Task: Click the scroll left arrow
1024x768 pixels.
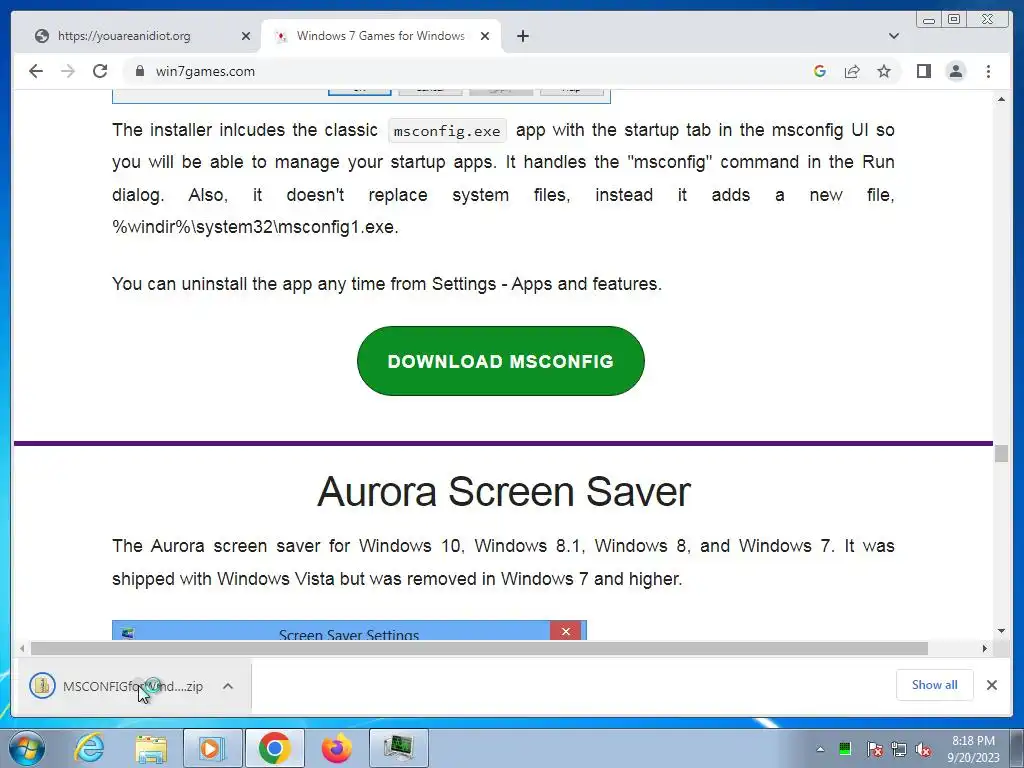Action: click(x=22, y=648)
